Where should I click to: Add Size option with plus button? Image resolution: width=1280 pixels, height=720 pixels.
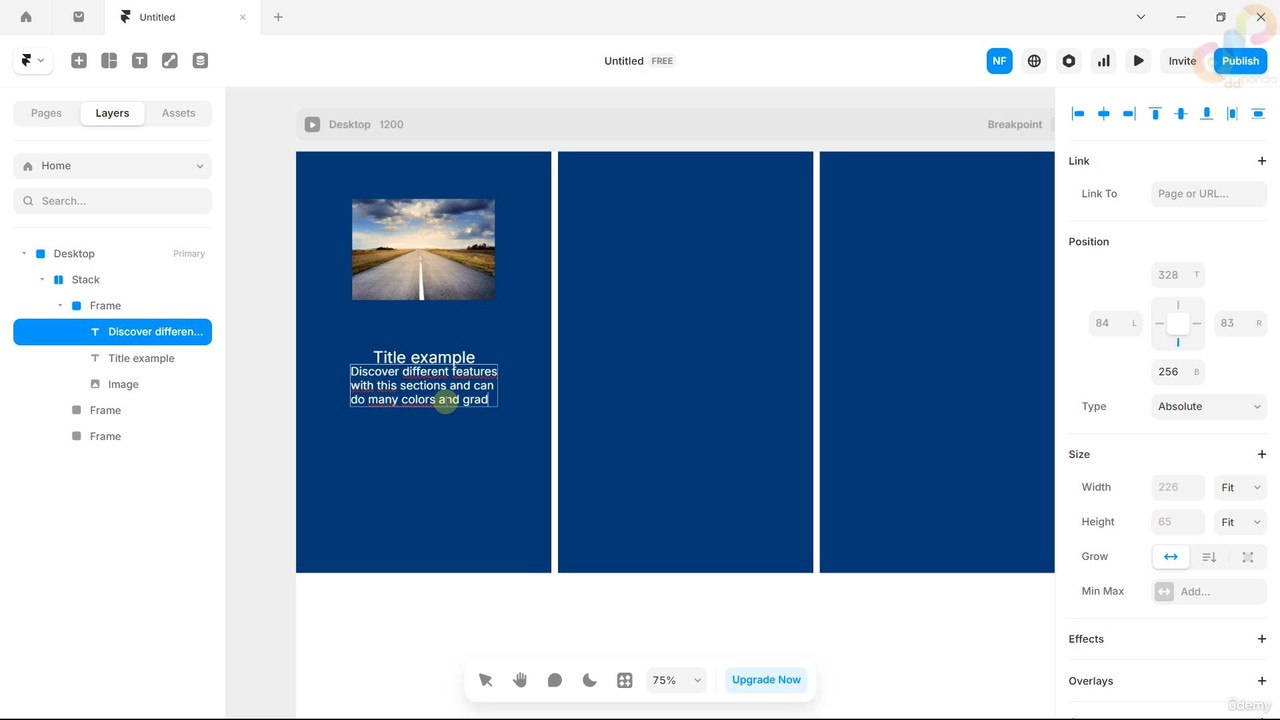[1262, 454]
